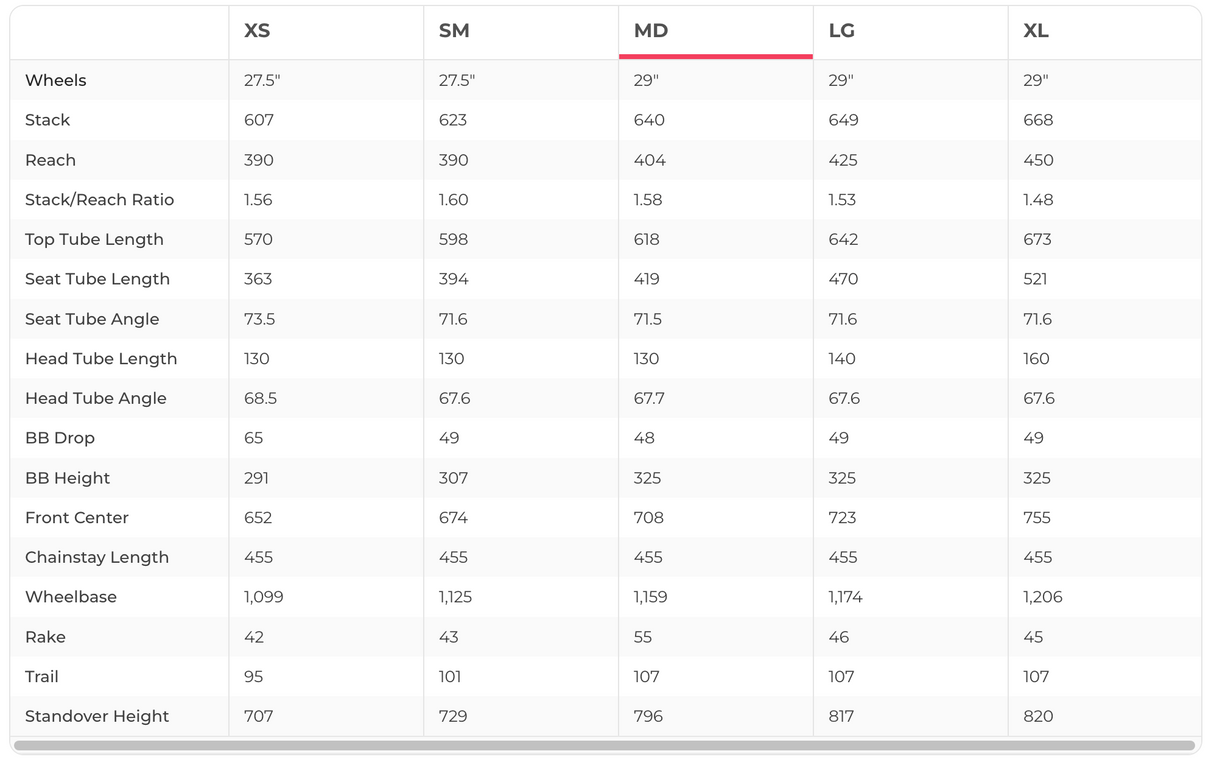Screen dimensions: 1214x765
Task: Select the SM size column header
Action: pyautogui.click(x=454, y=31)
